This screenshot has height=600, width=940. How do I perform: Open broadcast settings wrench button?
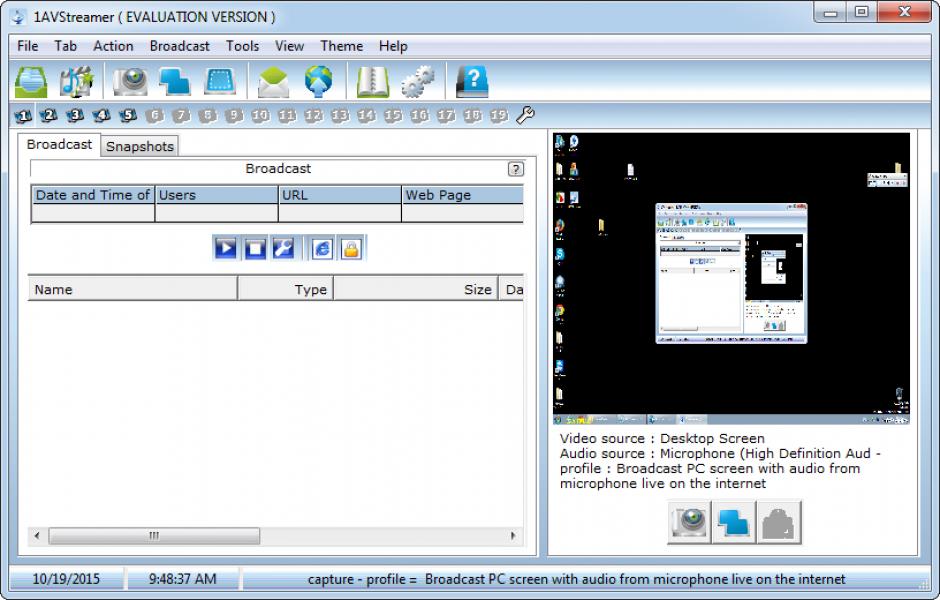point(283,248)
